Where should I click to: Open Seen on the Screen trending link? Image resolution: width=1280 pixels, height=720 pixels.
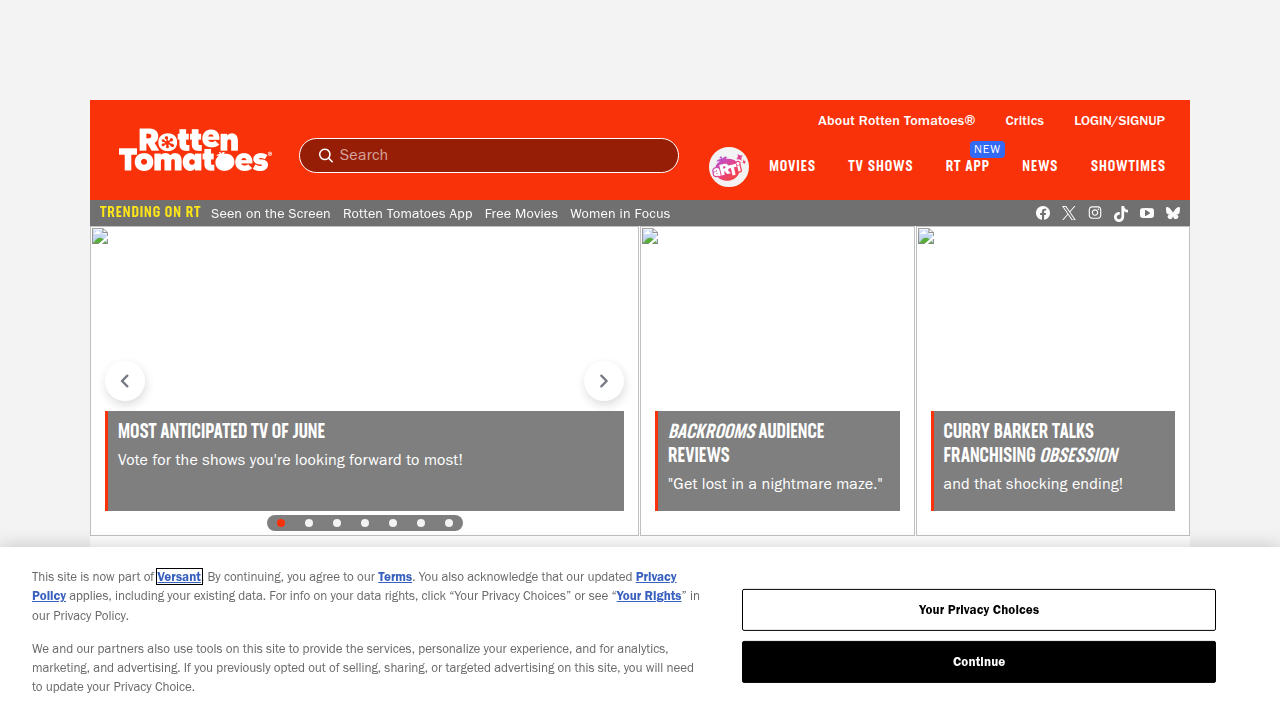click(x=270, y=213)
